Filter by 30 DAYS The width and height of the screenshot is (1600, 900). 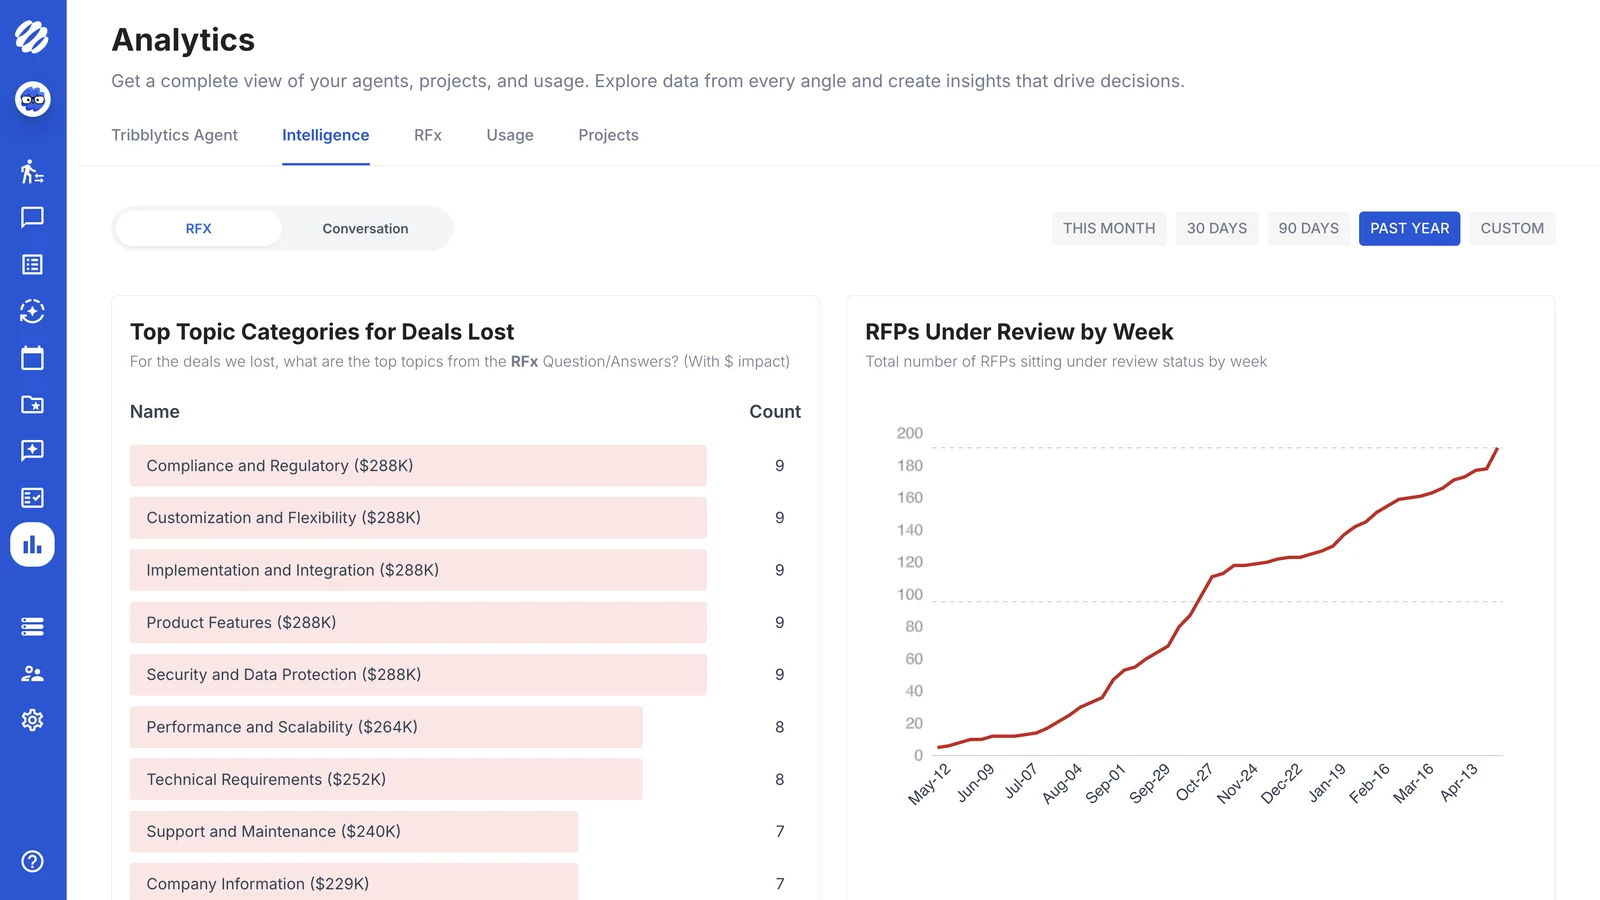pyautogui.click(x=1217, y=228)
